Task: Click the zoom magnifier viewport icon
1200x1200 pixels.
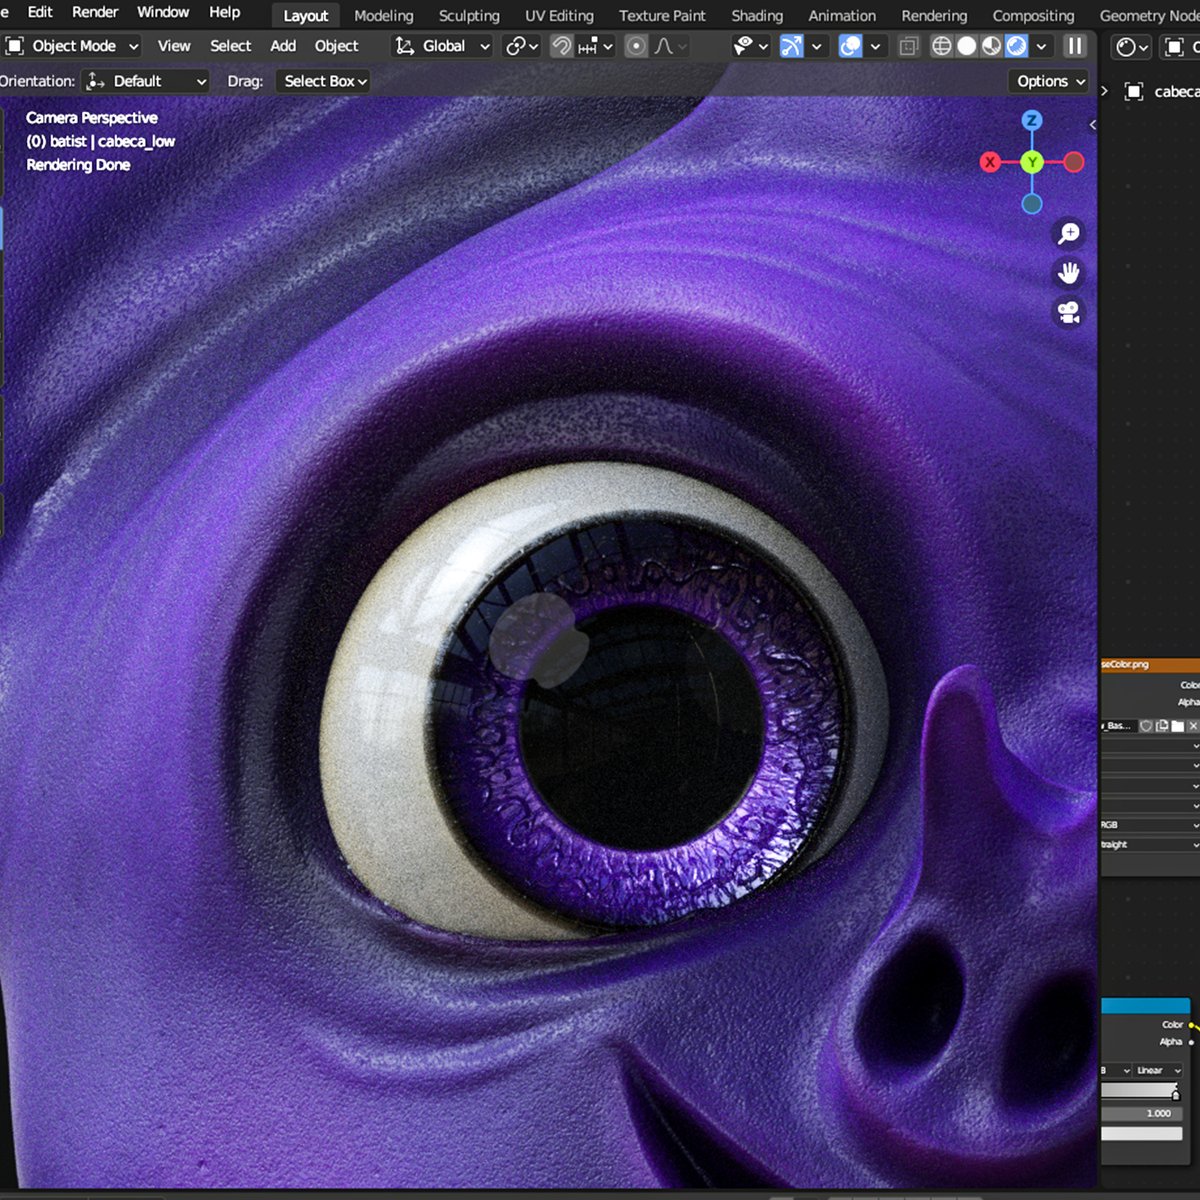Action: [x=1069, y=234]
